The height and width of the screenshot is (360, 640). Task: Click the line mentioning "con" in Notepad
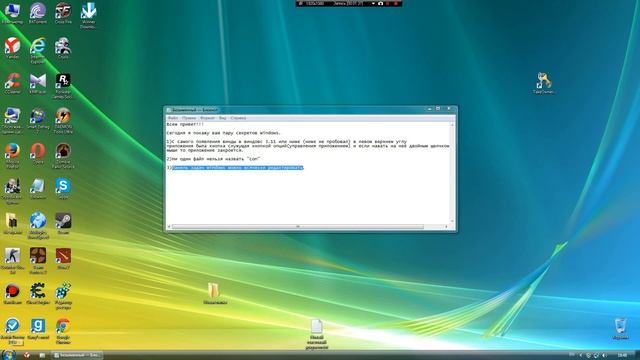213,159
